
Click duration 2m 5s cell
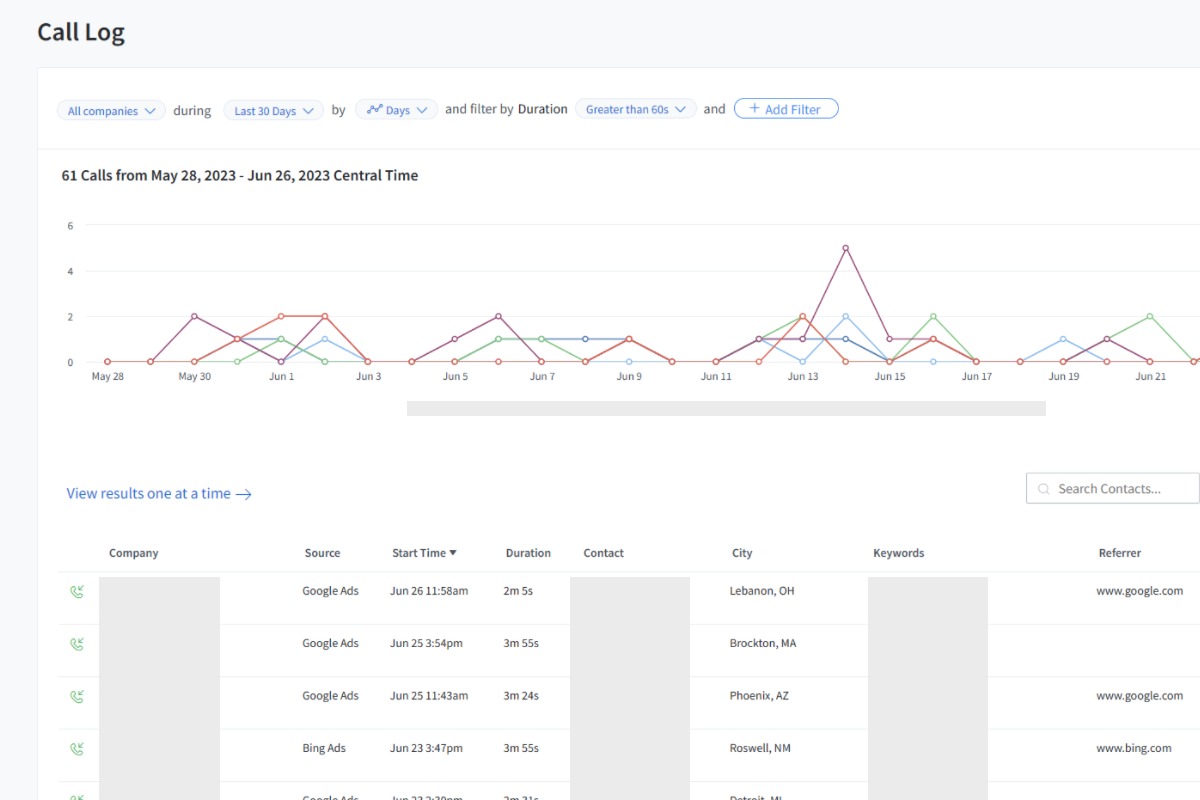(x=518, y=591)
